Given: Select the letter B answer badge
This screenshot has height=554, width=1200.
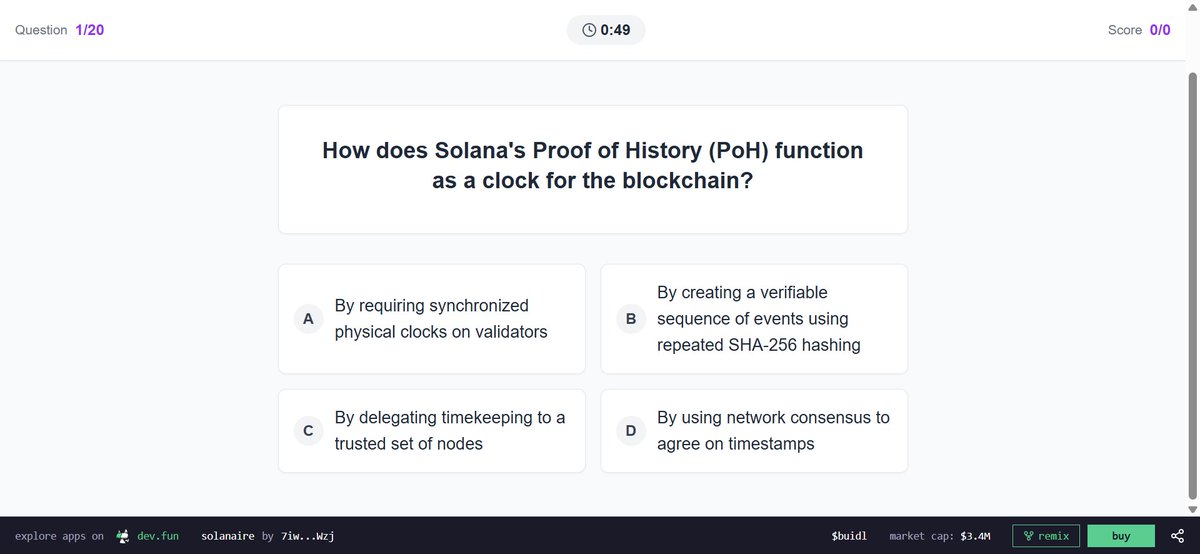Looking at the screenshot, I should pyautogui.click(x=631, y=319).
